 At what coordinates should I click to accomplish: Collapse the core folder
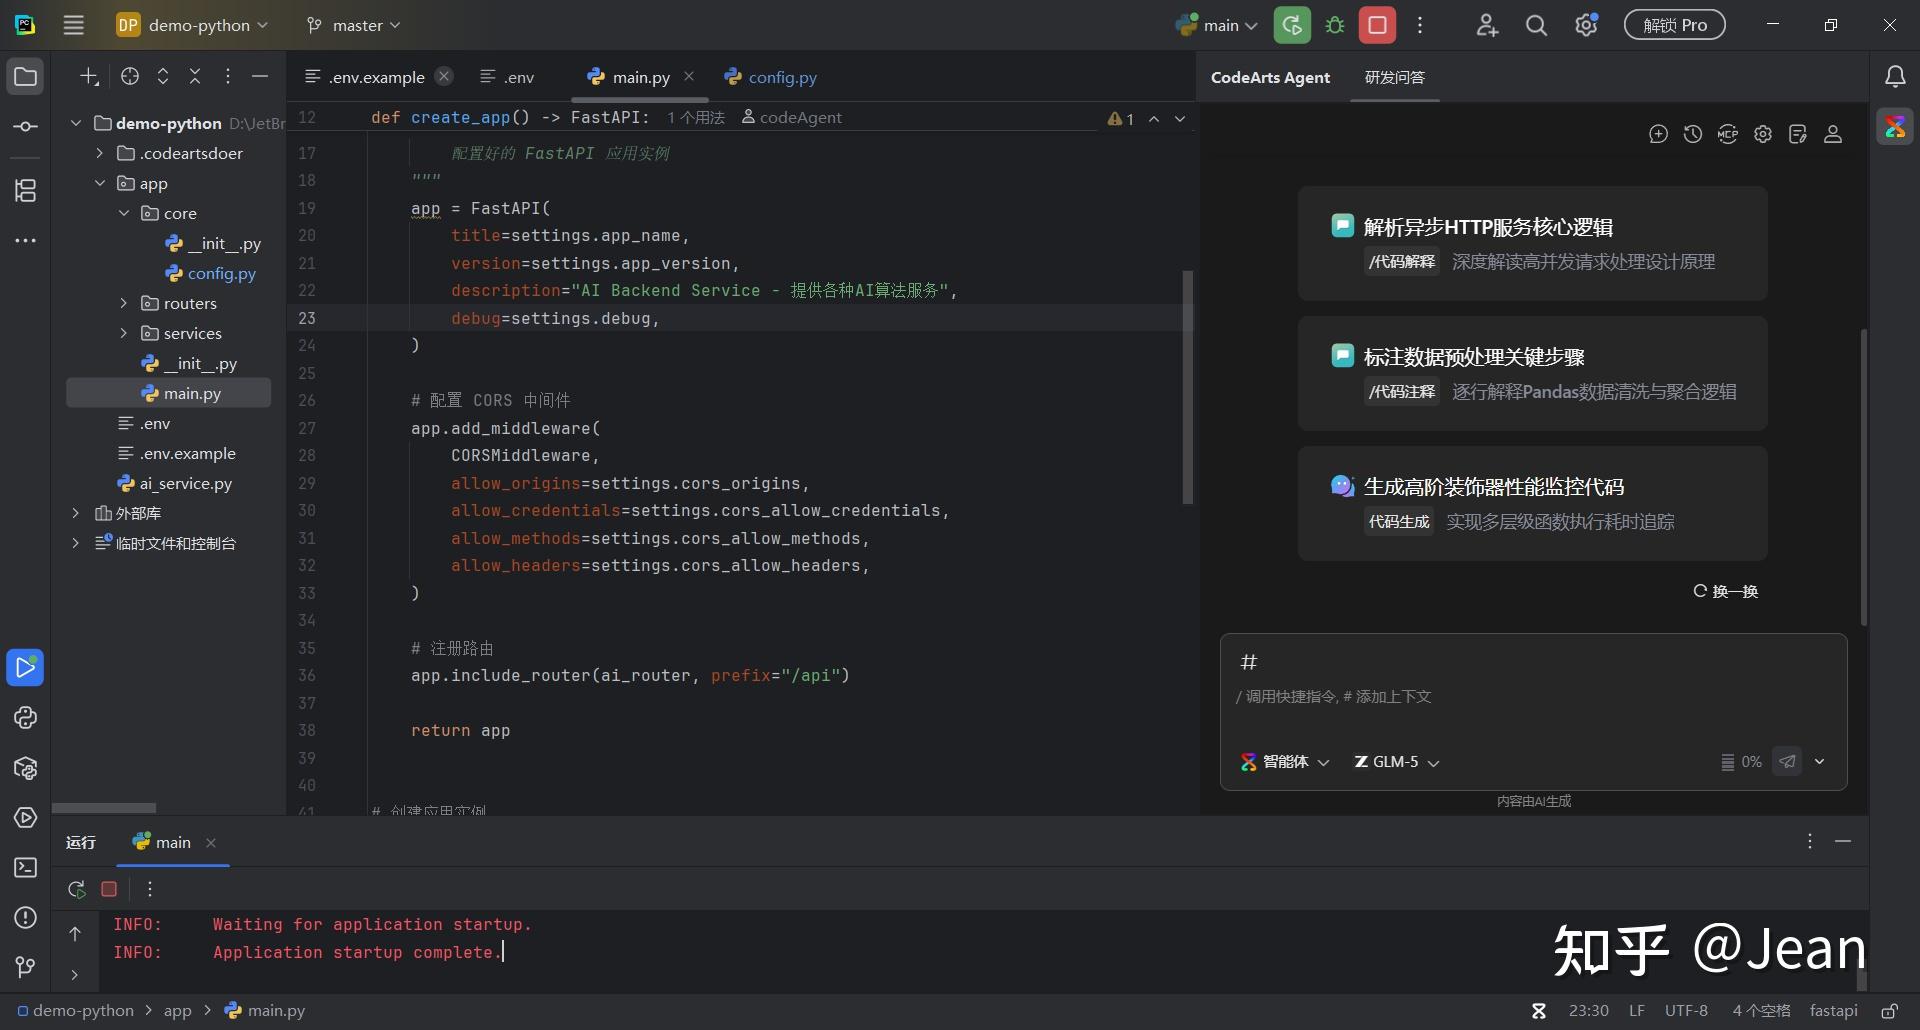click(x=123, y=213)
